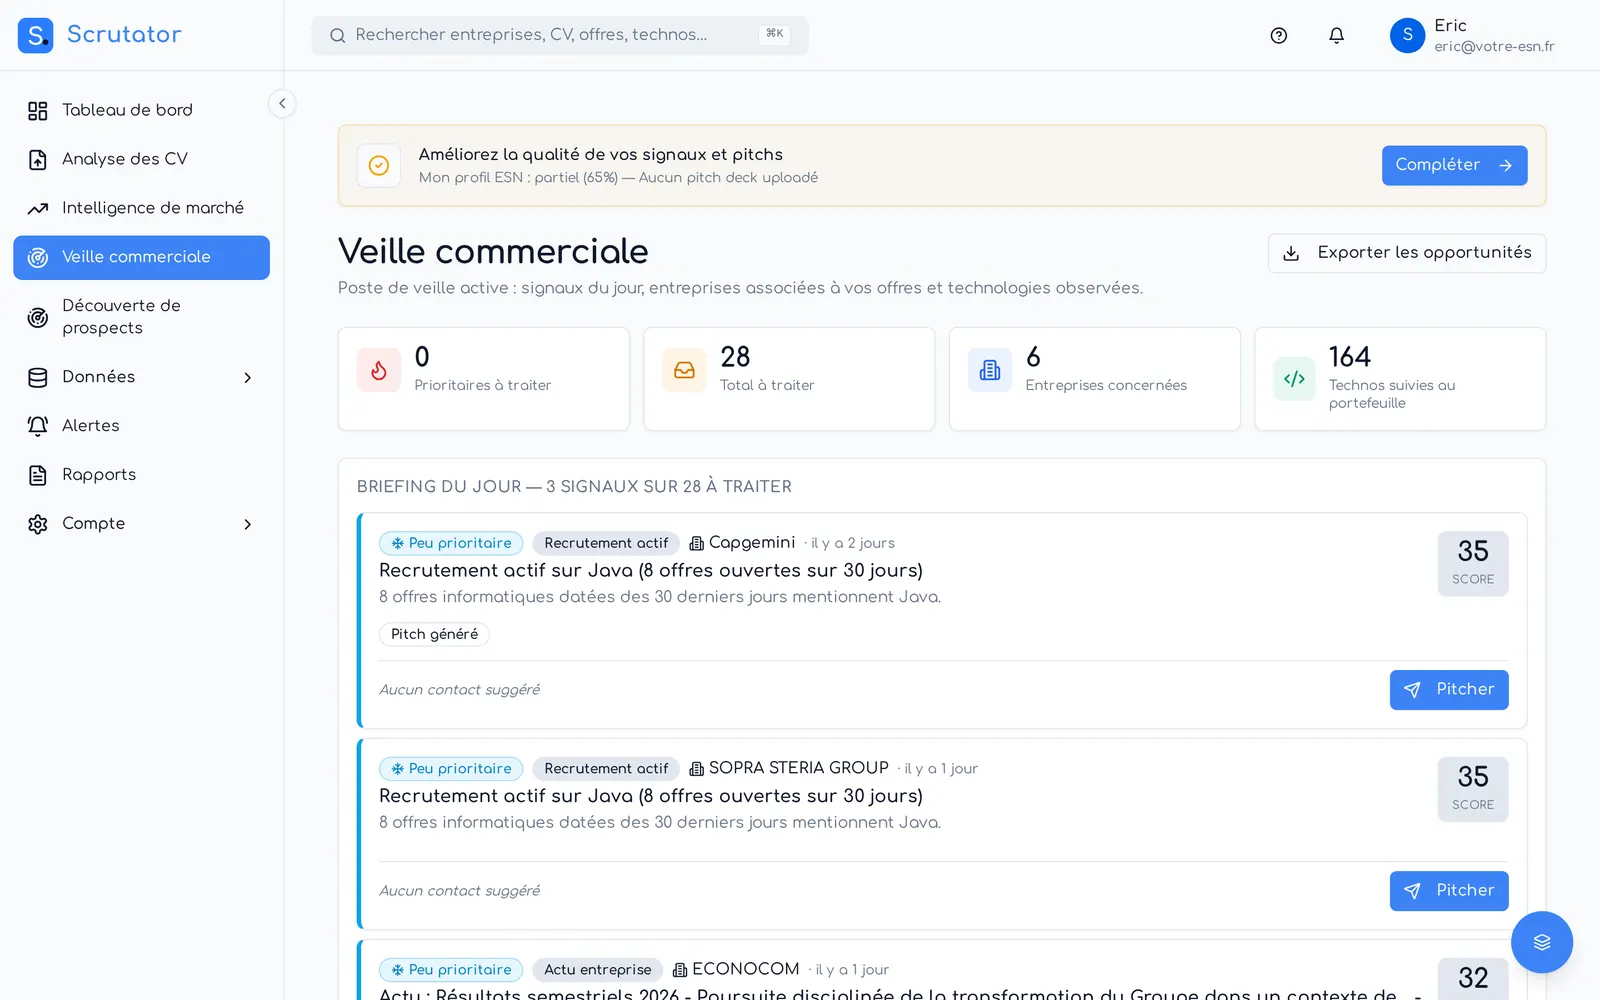The image size is (1600, 1000).
Task: Click the Compléter button
Action: point(1454,166)
